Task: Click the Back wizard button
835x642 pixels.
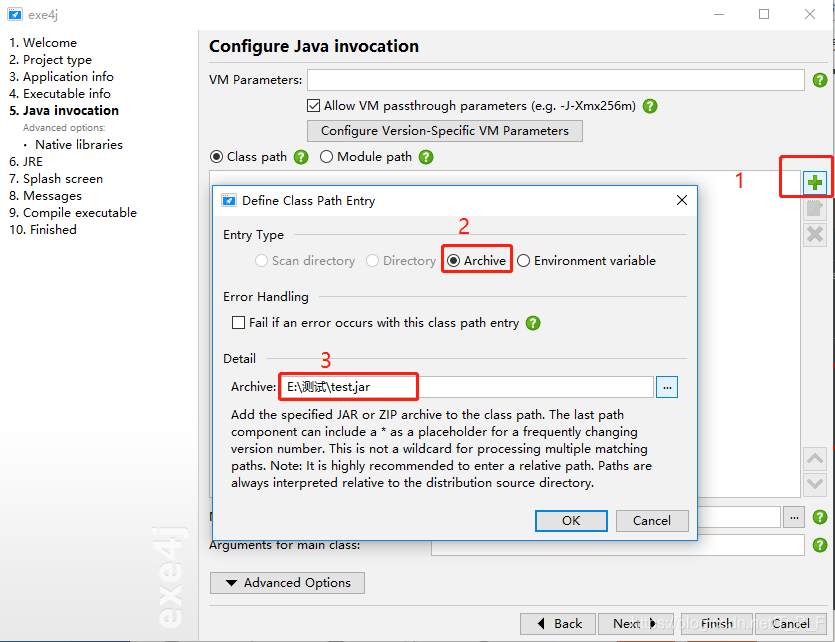Action: [558, 623]
